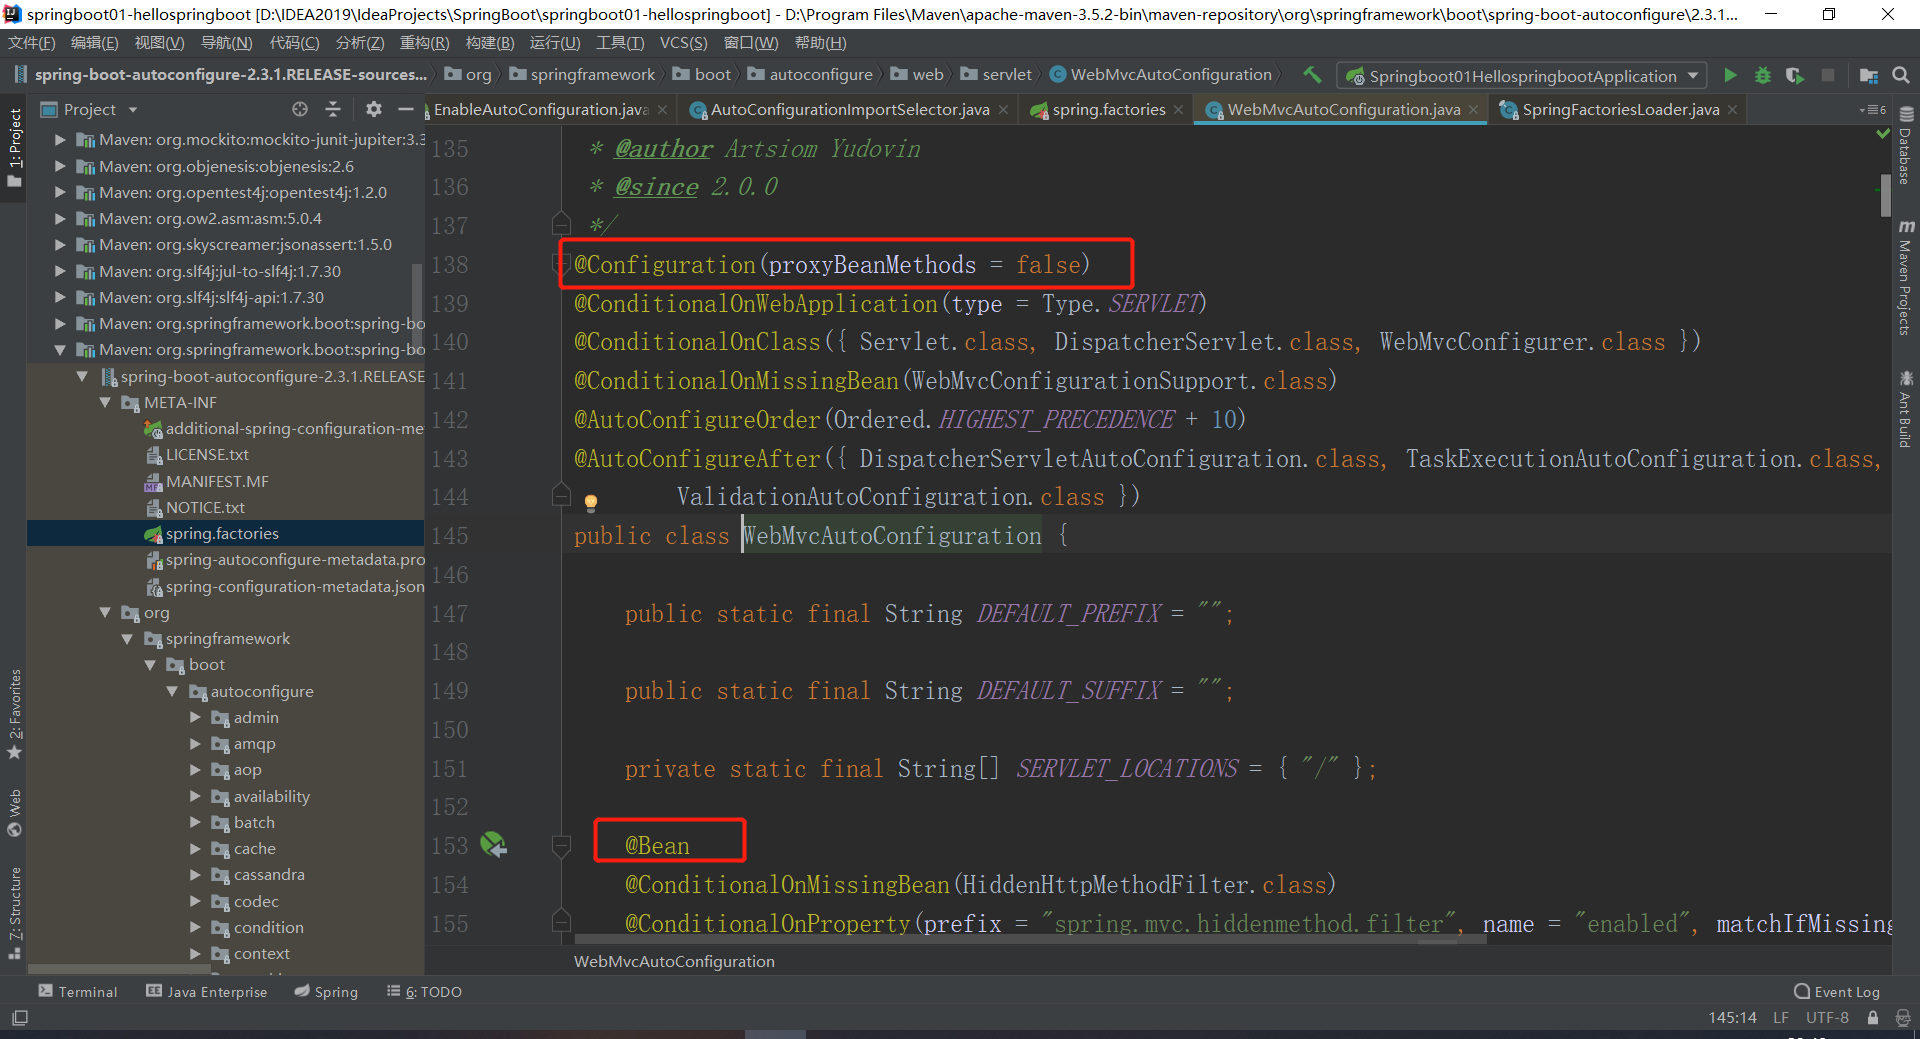The image size is (1920, 1039).
Task: Click the editor horizontal scrollbar
Action: pyautogui.click(x=1000, y=939)
